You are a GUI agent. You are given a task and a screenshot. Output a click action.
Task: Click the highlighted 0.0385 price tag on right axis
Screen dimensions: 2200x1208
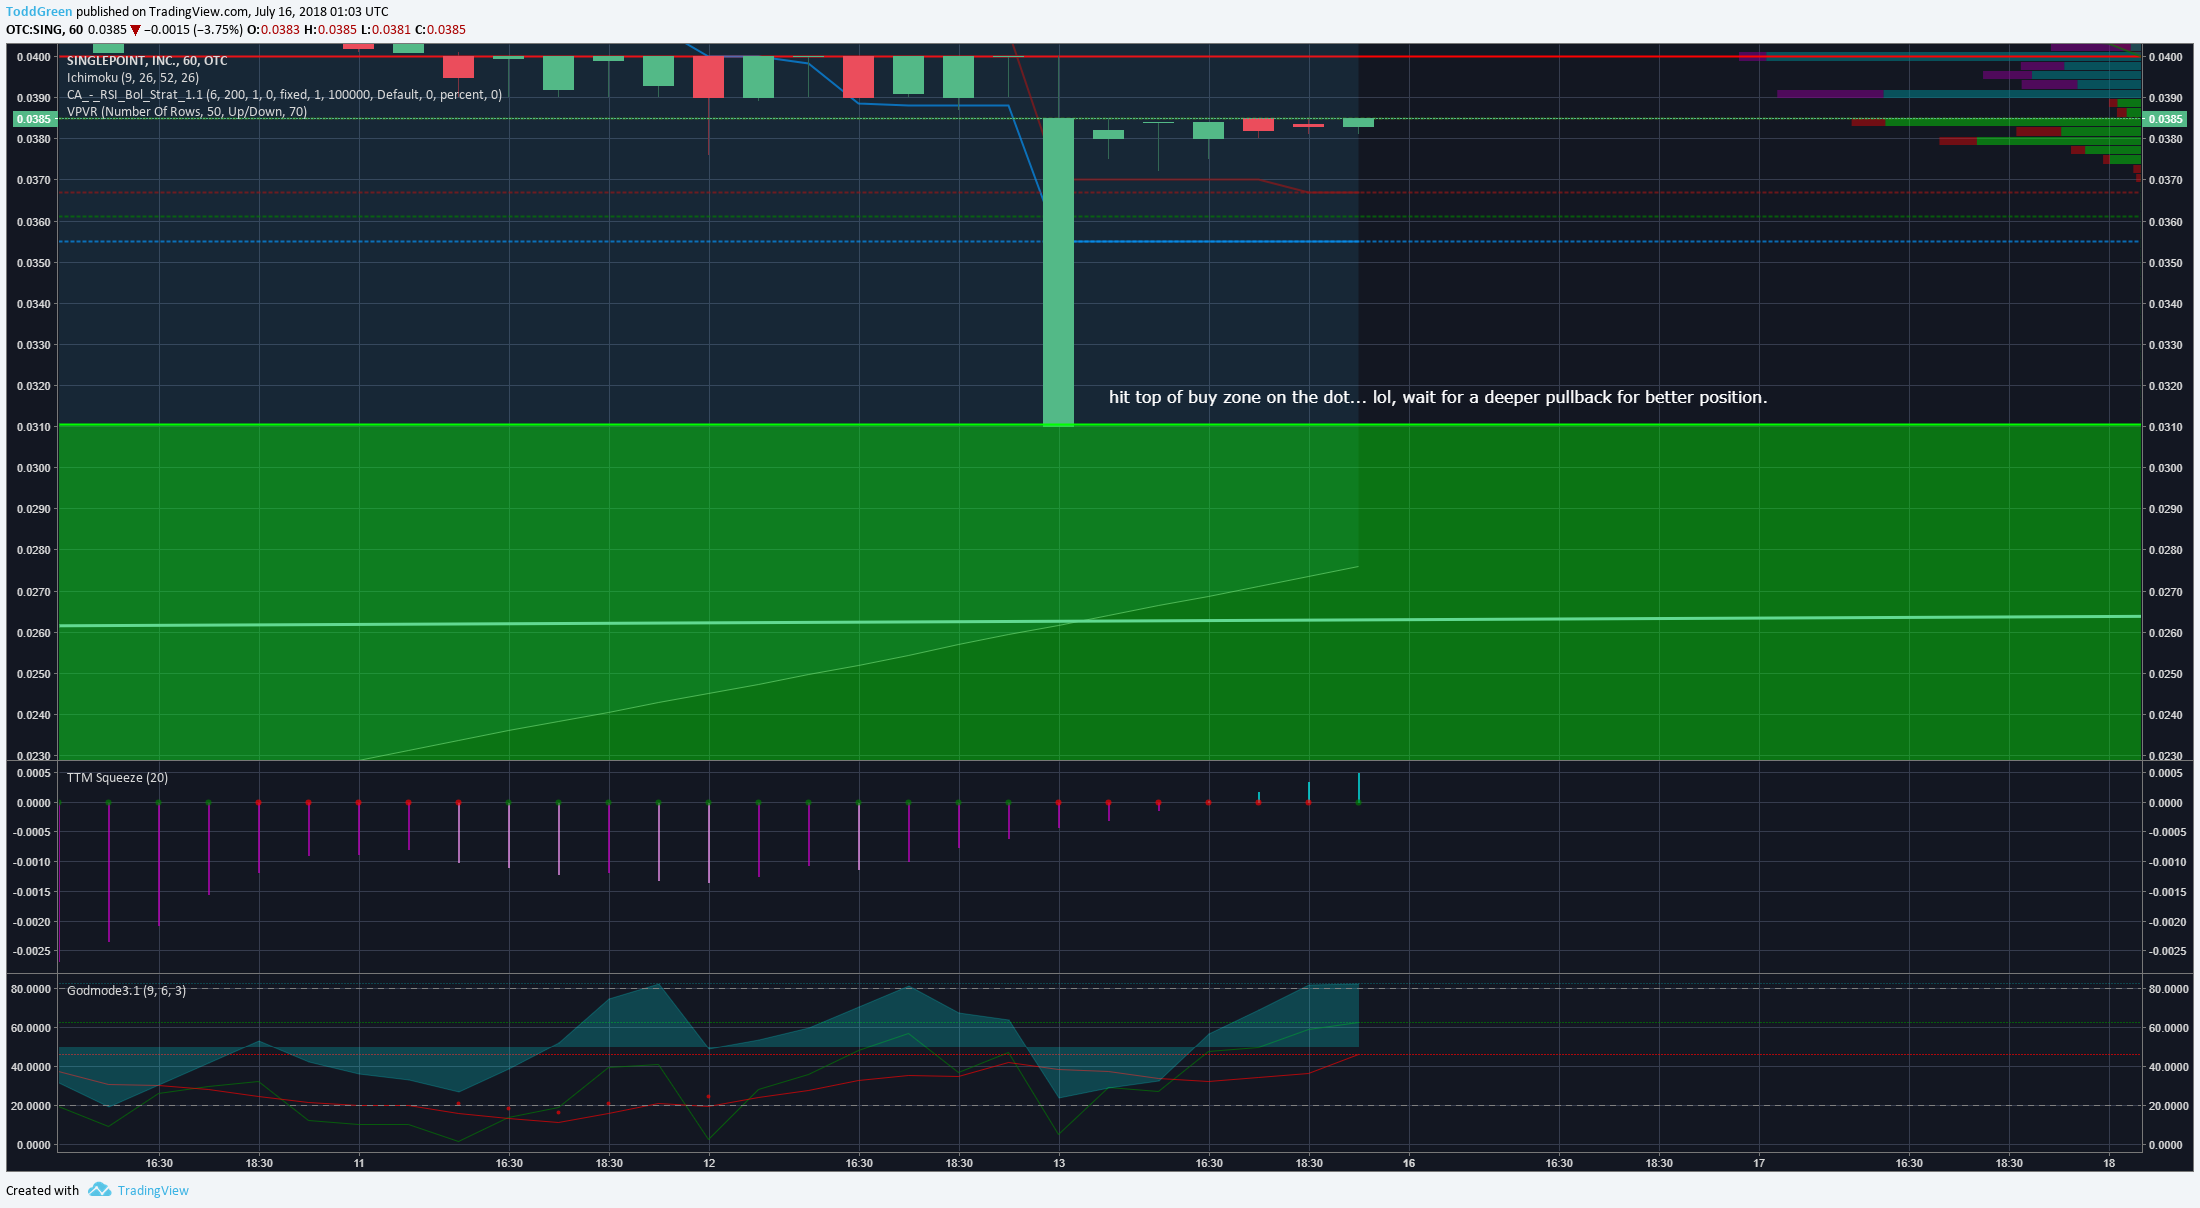pyautogui.click(x=2165, y=119)
